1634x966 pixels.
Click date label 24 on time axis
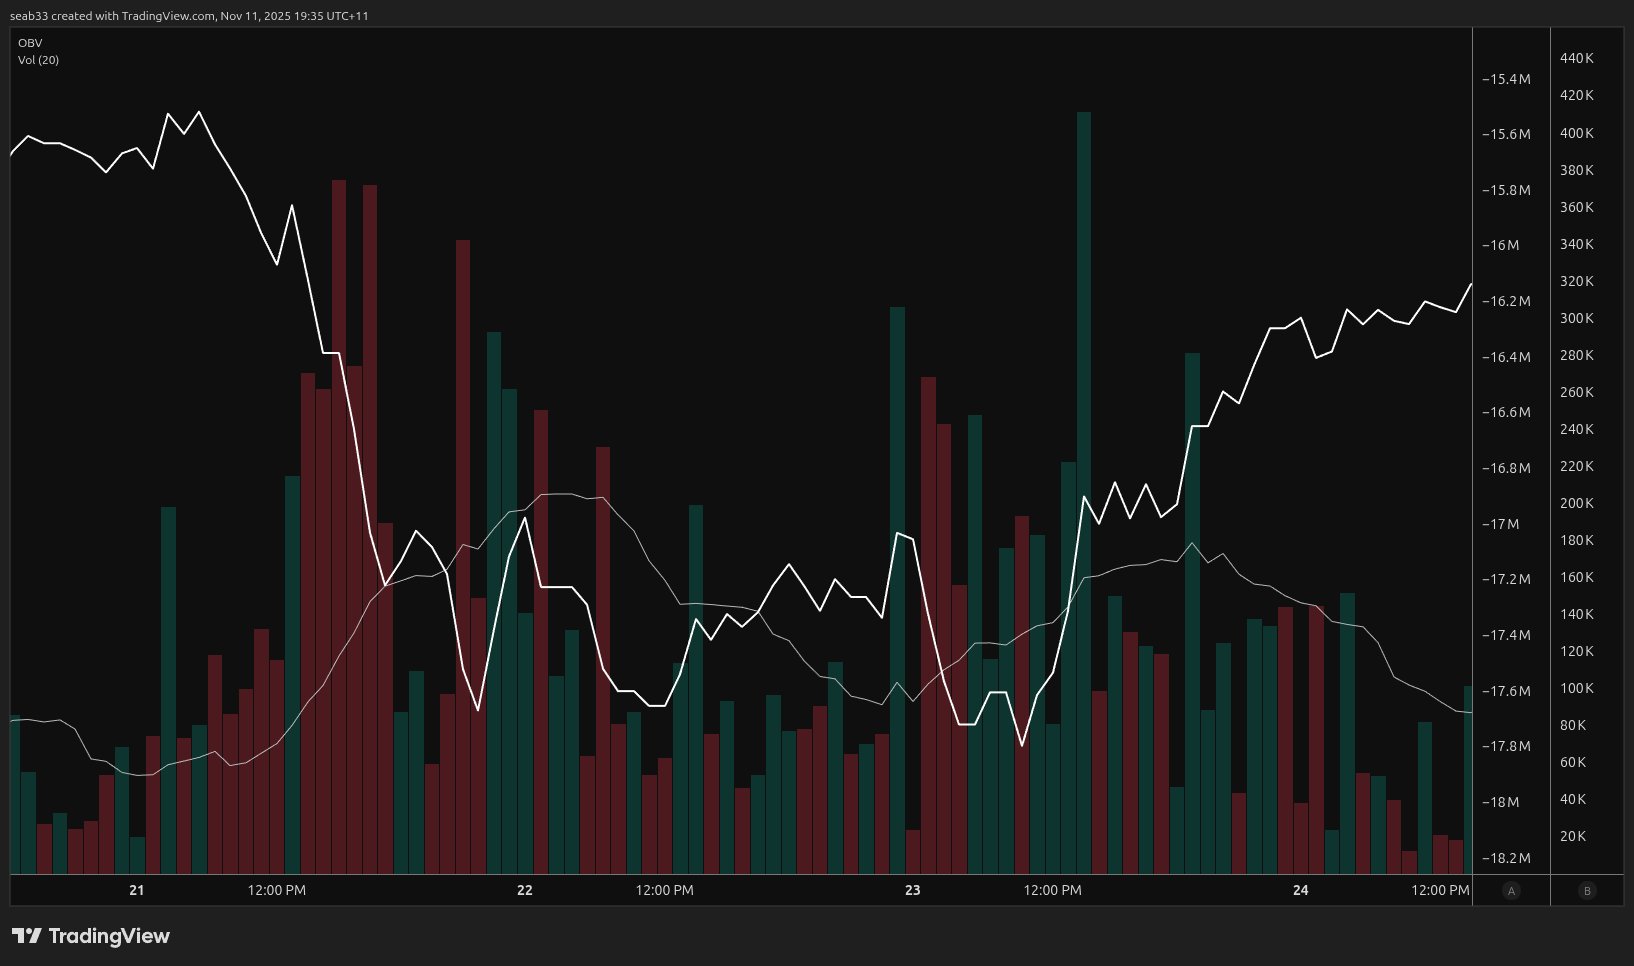click(x=1301, y=890)
